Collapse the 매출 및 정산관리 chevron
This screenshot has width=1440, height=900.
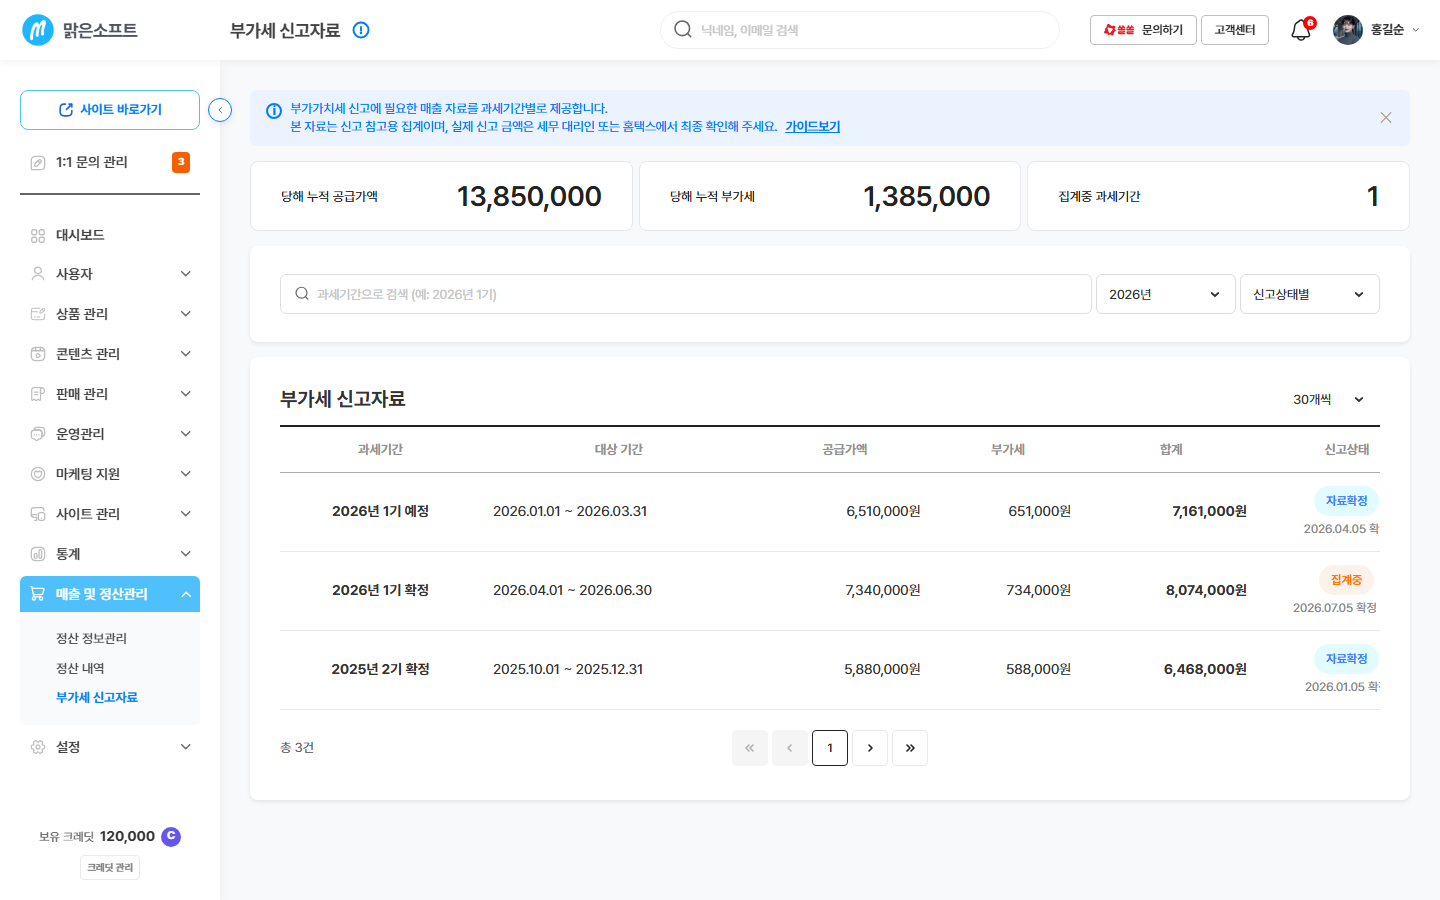click(x=186, y=594)
